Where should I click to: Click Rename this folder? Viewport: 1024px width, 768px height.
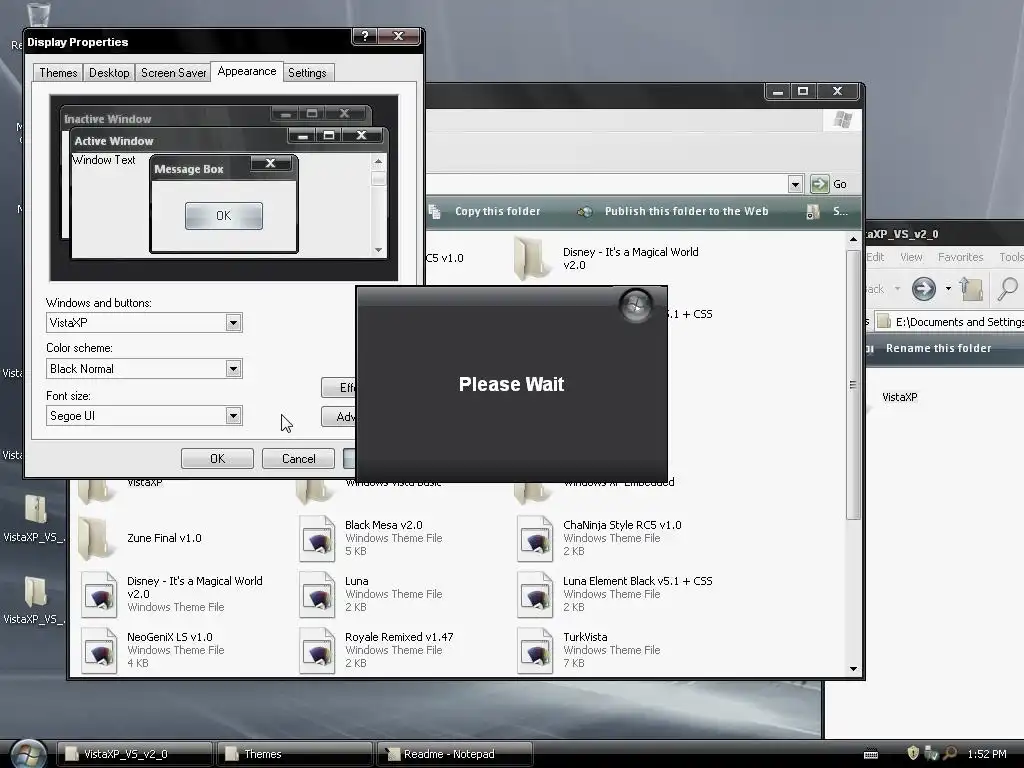click(x=938, y=349)
